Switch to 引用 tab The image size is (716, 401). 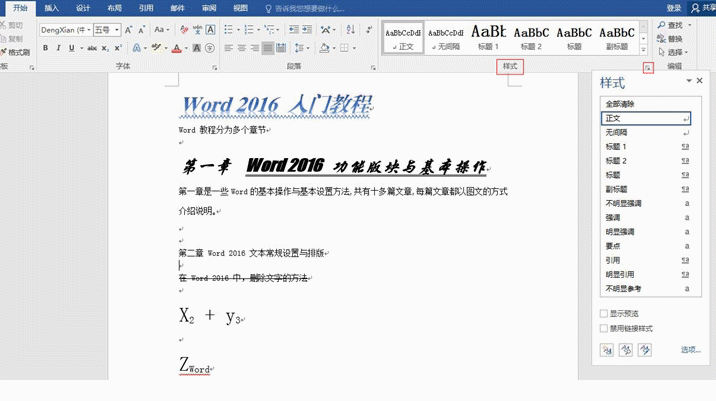(x=146, y=8)
